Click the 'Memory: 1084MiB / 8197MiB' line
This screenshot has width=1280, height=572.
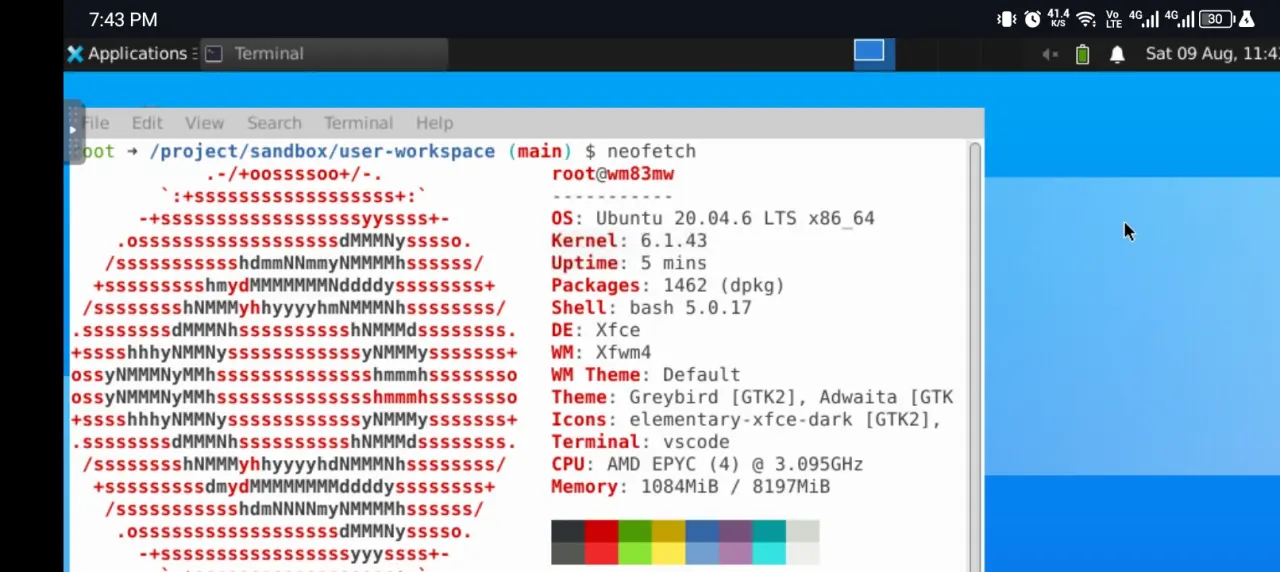click(690, 487)
